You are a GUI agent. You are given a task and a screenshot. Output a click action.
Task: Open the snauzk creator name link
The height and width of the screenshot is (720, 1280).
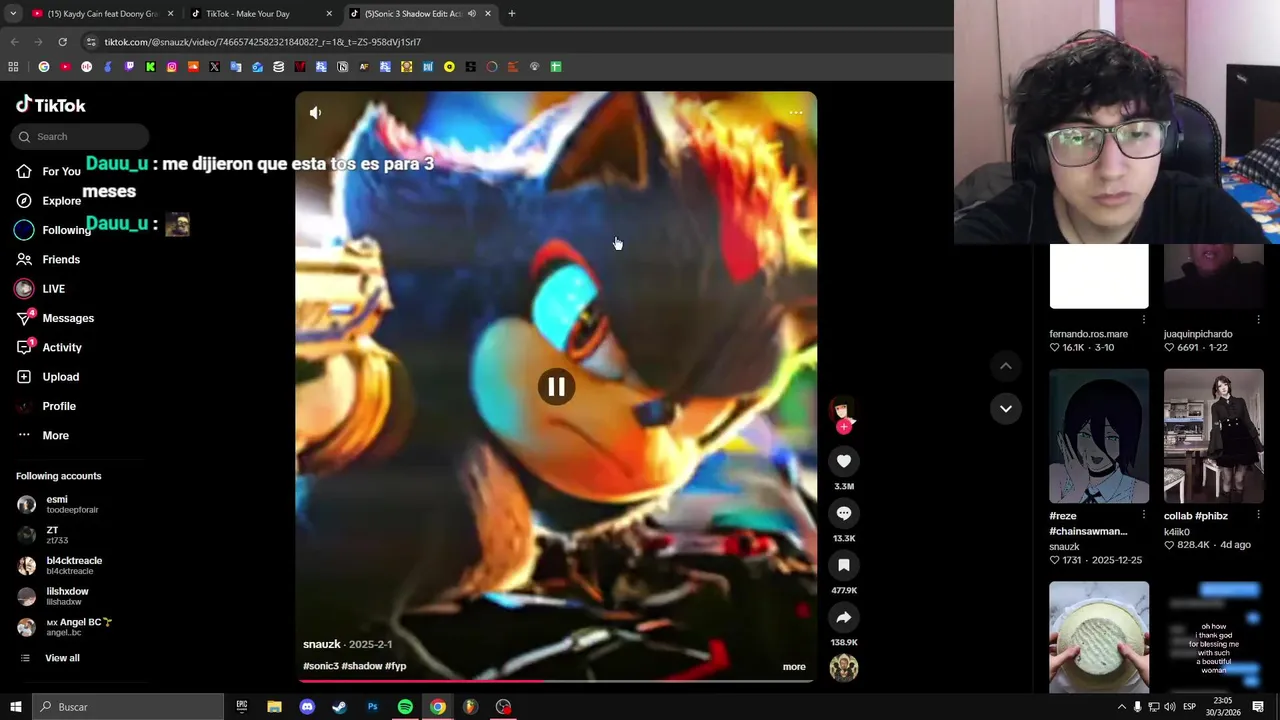322,645
